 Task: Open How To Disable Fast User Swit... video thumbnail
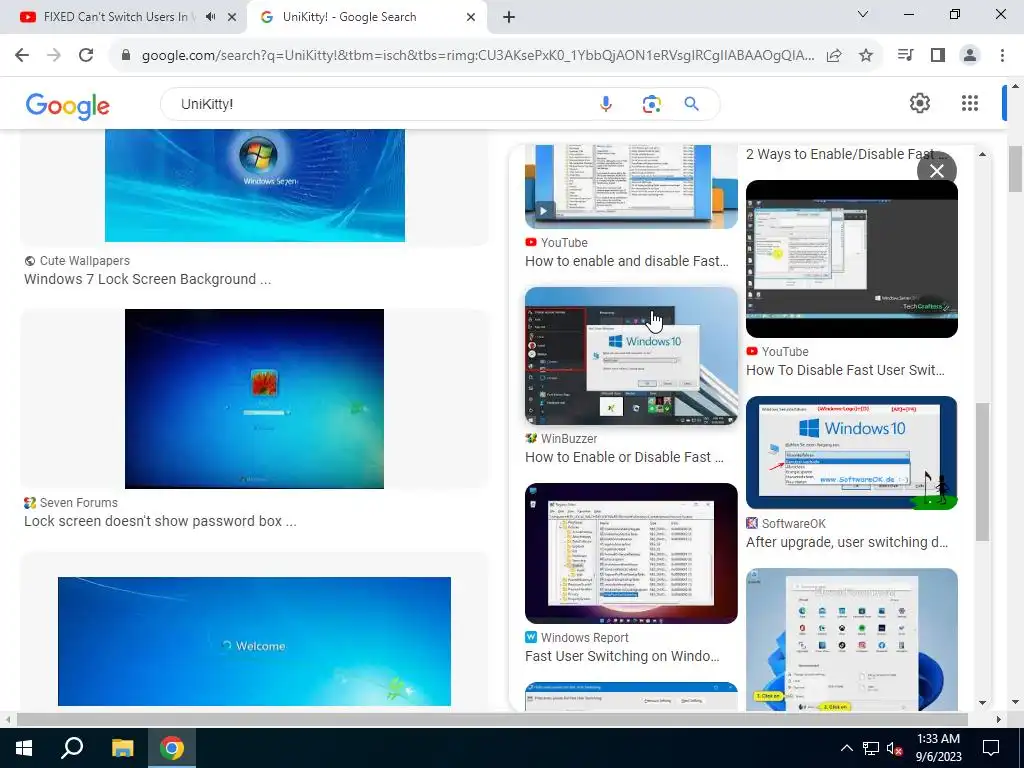(852, 259)
